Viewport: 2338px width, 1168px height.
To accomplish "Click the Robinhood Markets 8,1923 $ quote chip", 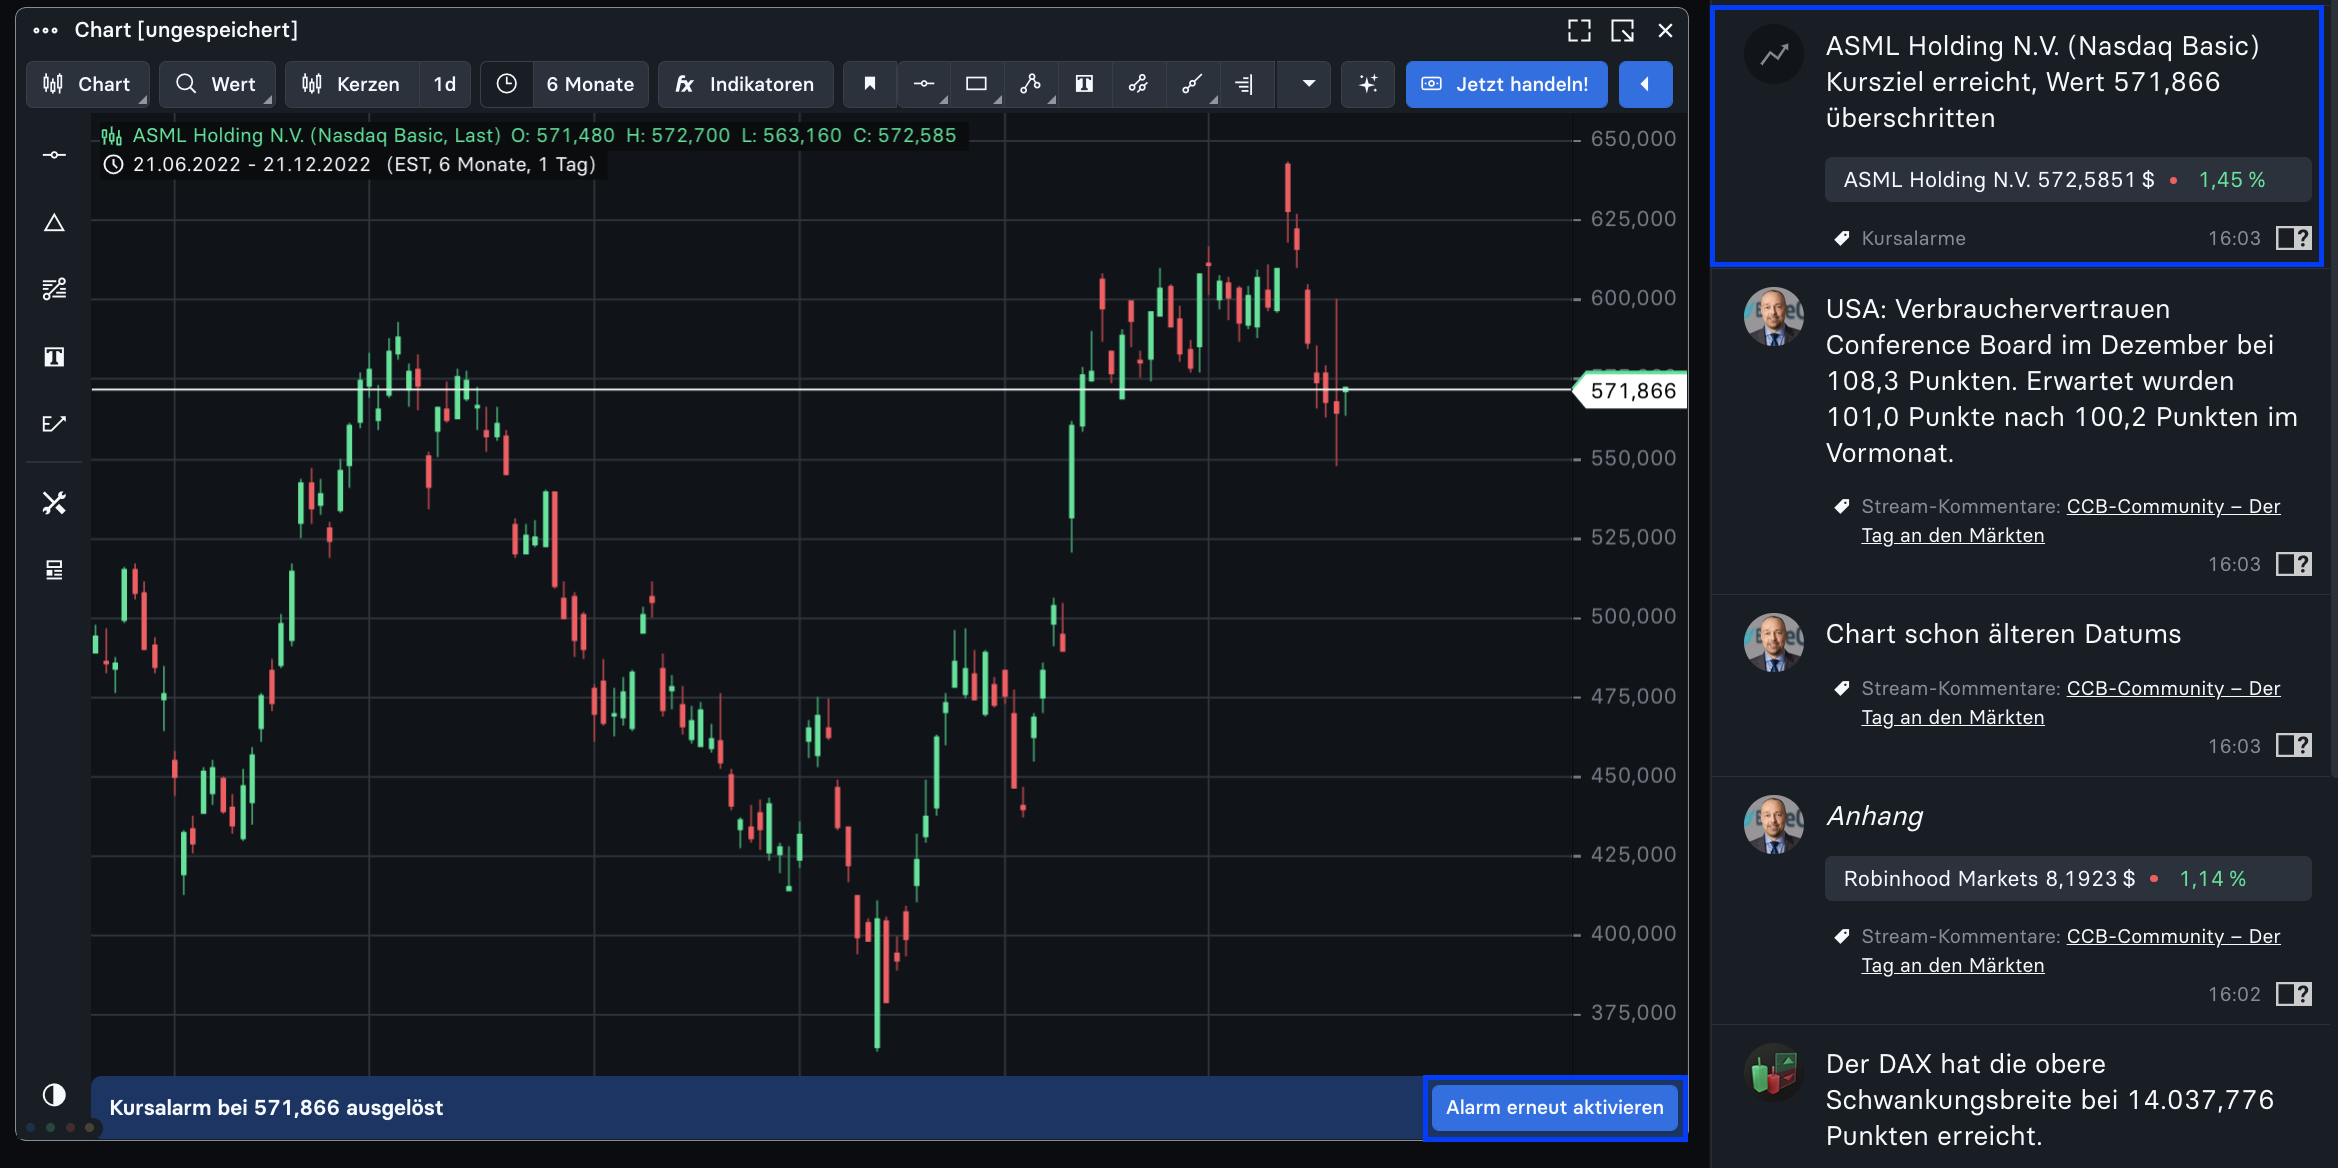I will pyautogui.click(x=2068, y=879).
